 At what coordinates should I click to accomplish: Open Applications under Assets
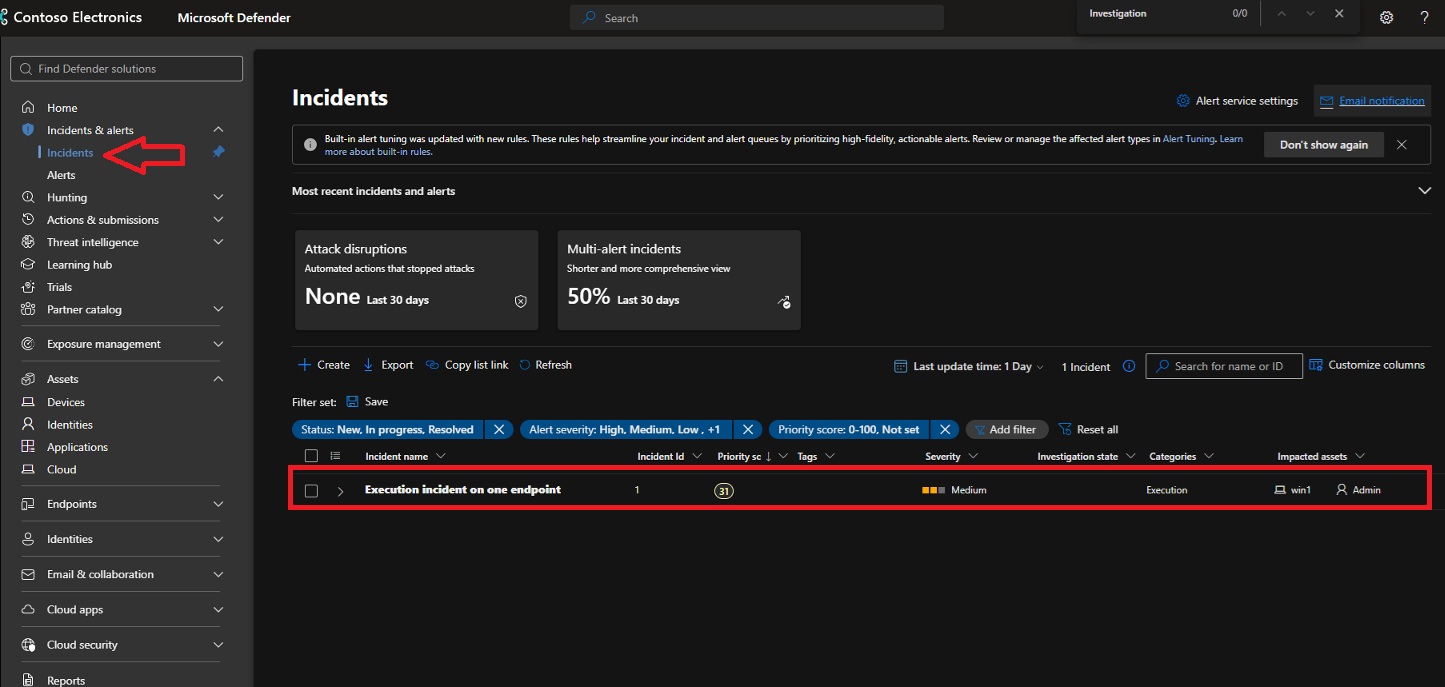pos(77,447)
